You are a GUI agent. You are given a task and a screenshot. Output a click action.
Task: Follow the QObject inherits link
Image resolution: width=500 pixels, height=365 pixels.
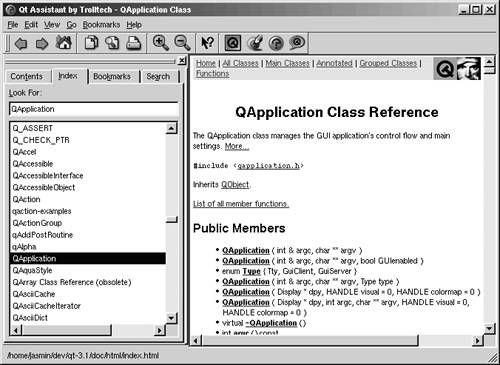(x=235, y=184)
